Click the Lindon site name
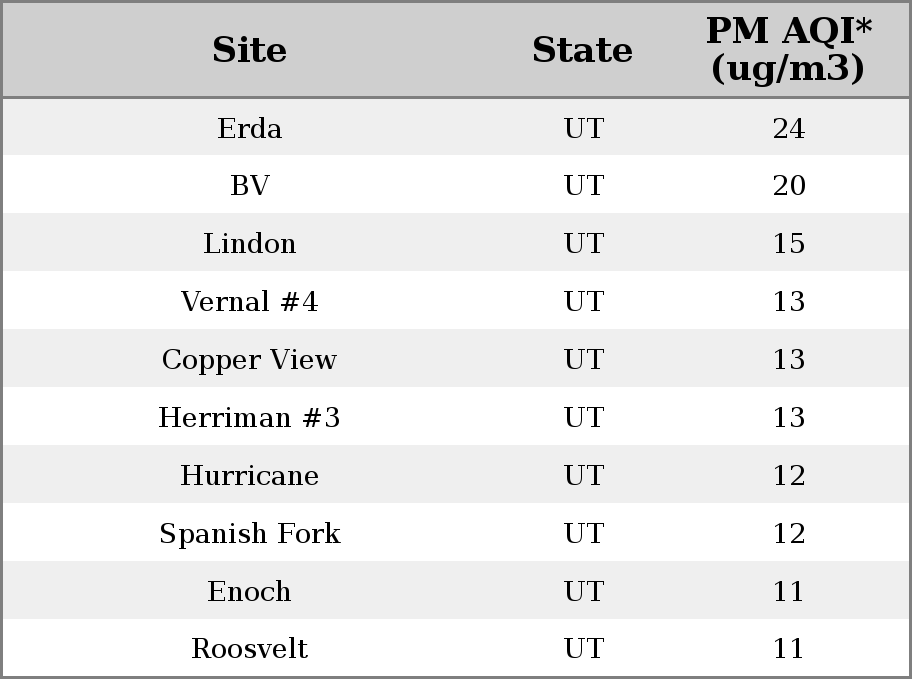Viewport: 912px width, 679px height. 250,243
